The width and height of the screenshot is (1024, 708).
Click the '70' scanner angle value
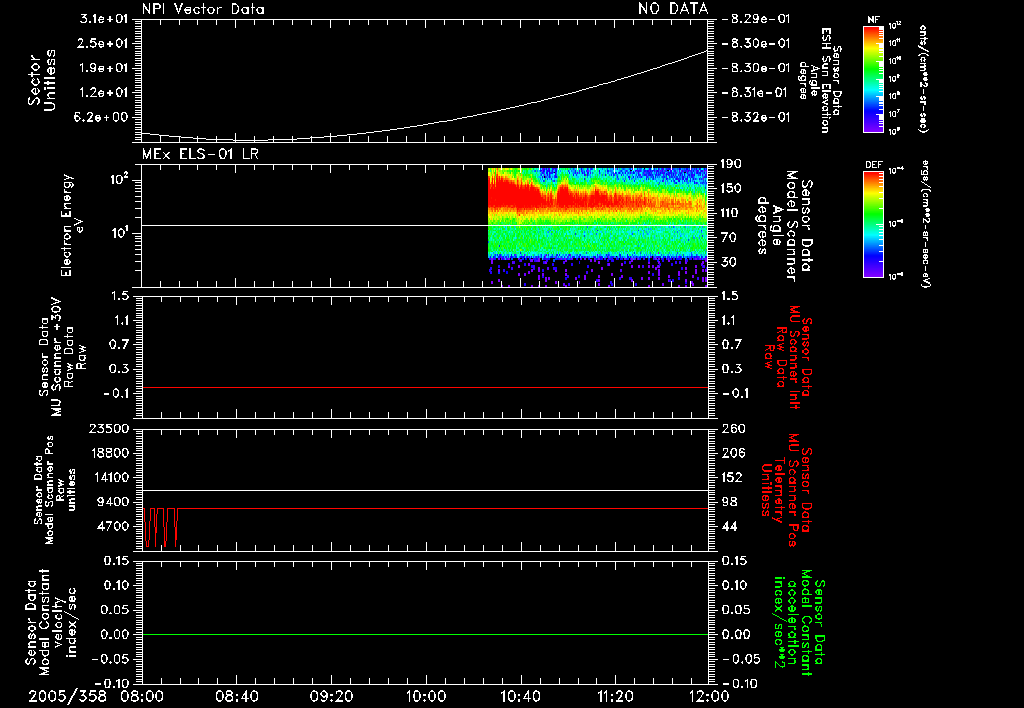729,238
